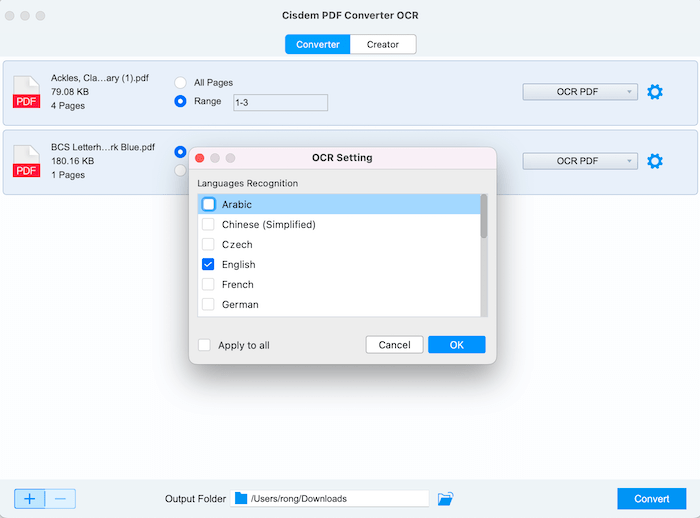Screen dimensions: 700x518
Task: Open settings gear for Ackles PDF row
Action: coord(654,92)
